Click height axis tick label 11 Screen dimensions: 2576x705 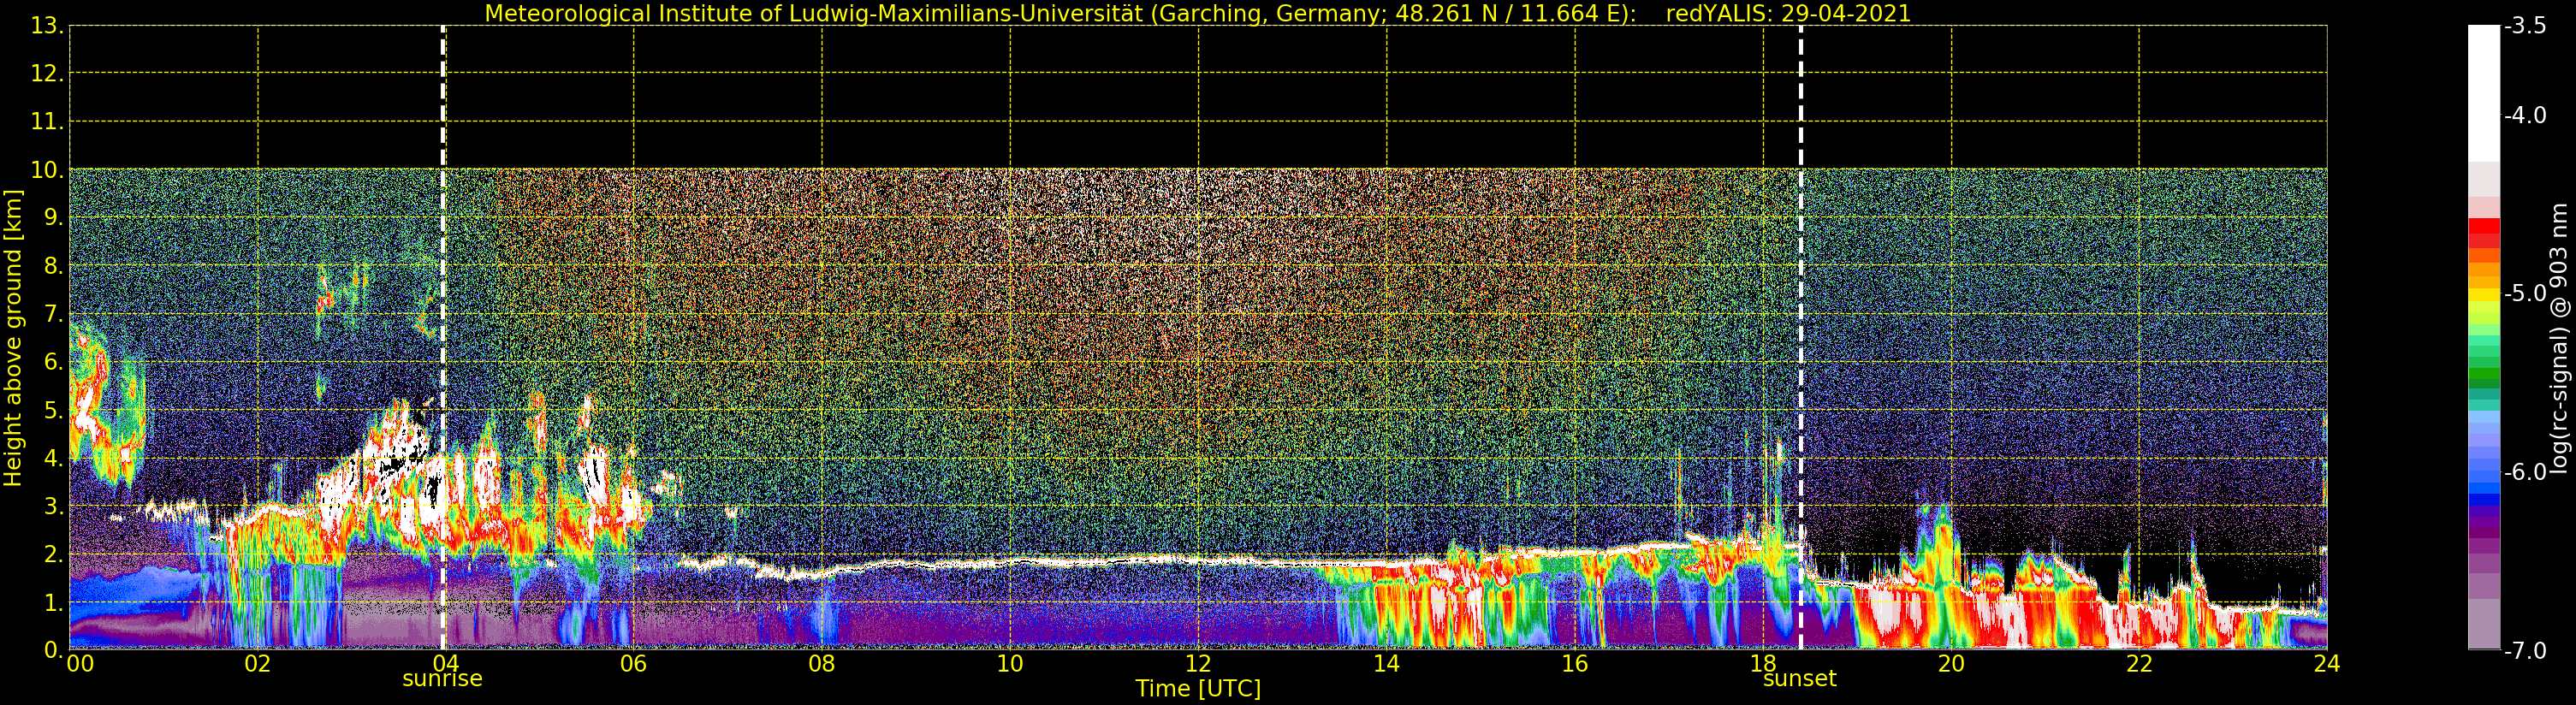tap(47, 122)
